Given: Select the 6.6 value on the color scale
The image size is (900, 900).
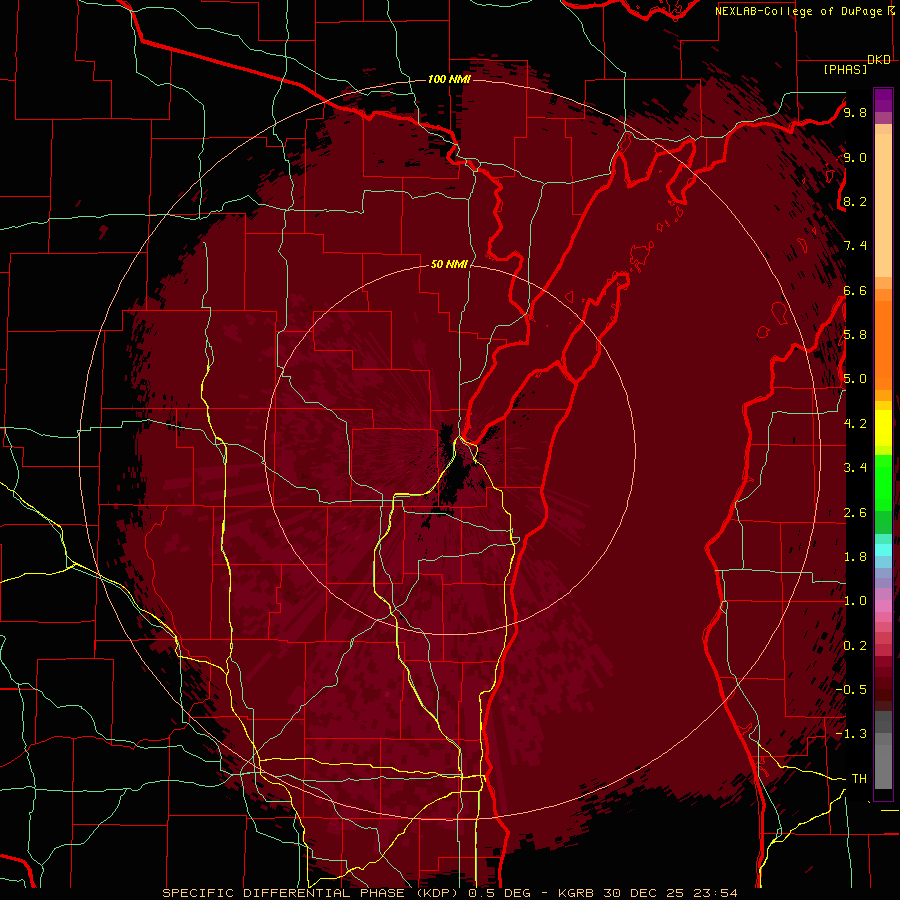Looking at the screenshot, I should coord(855,290).
